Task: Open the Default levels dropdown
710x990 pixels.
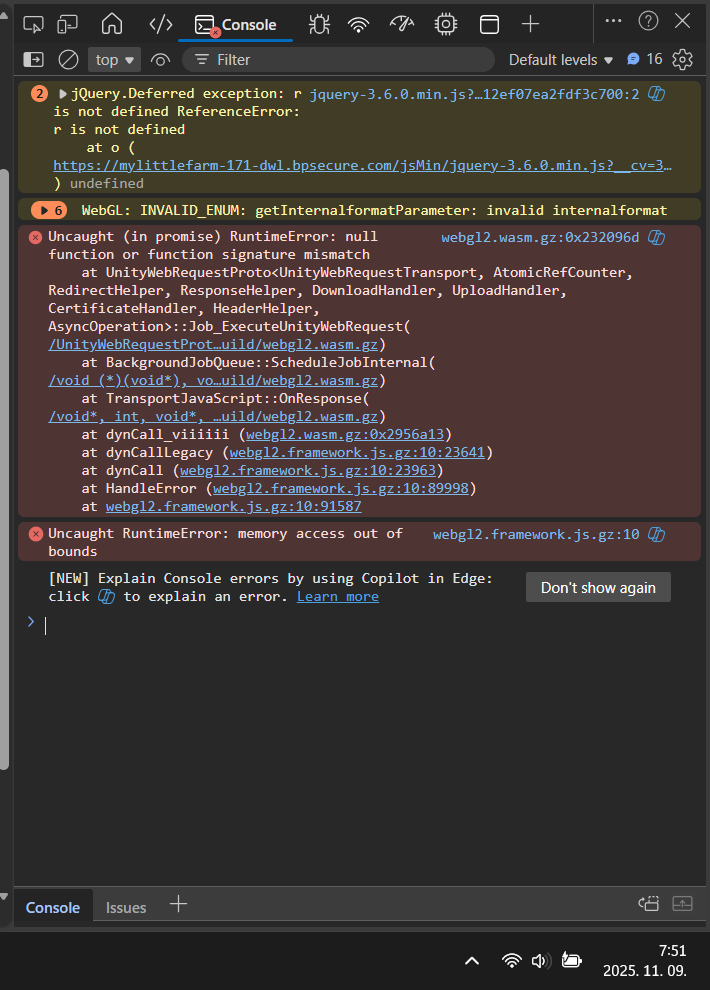Action: point(560,60)
